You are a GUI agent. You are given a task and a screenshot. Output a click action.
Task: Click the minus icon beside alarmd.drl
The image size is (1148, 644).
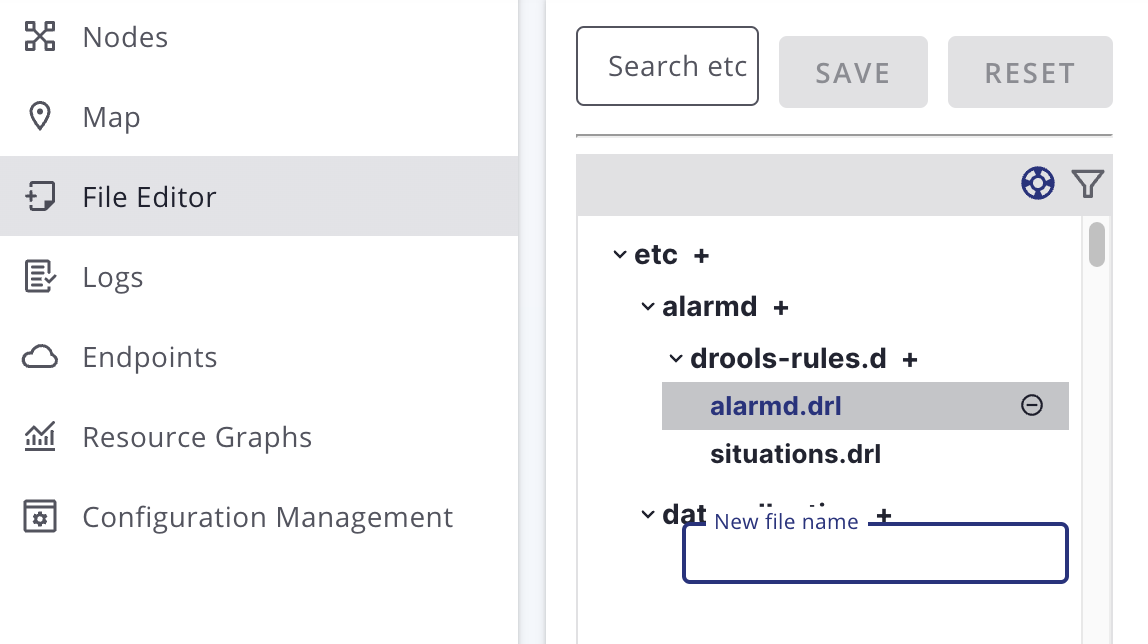pos(1031,405)
